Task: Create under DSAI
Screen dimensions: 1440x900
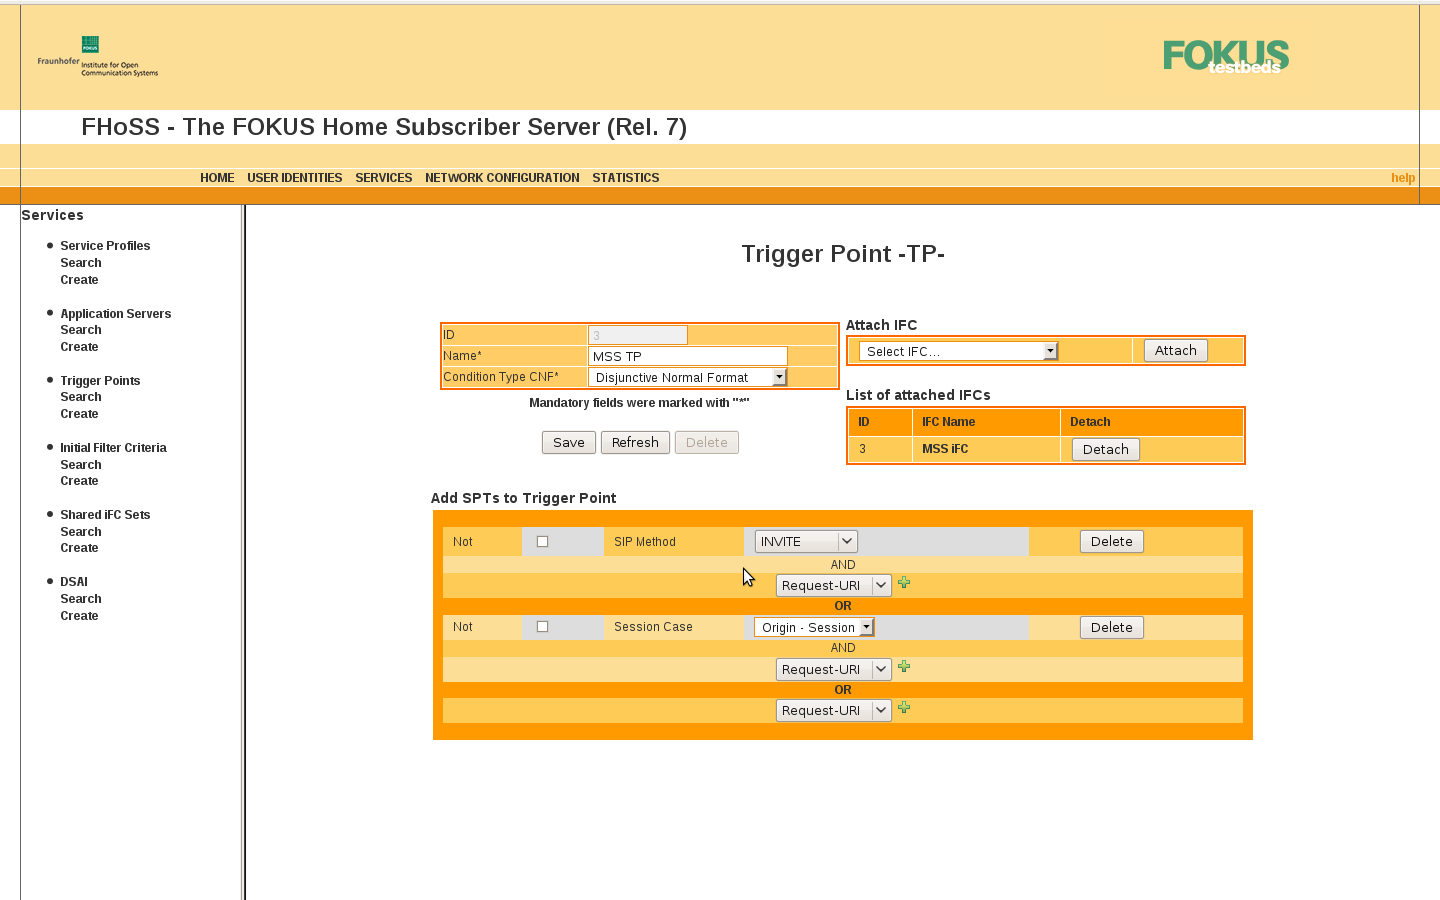Action: coord(79,616)
